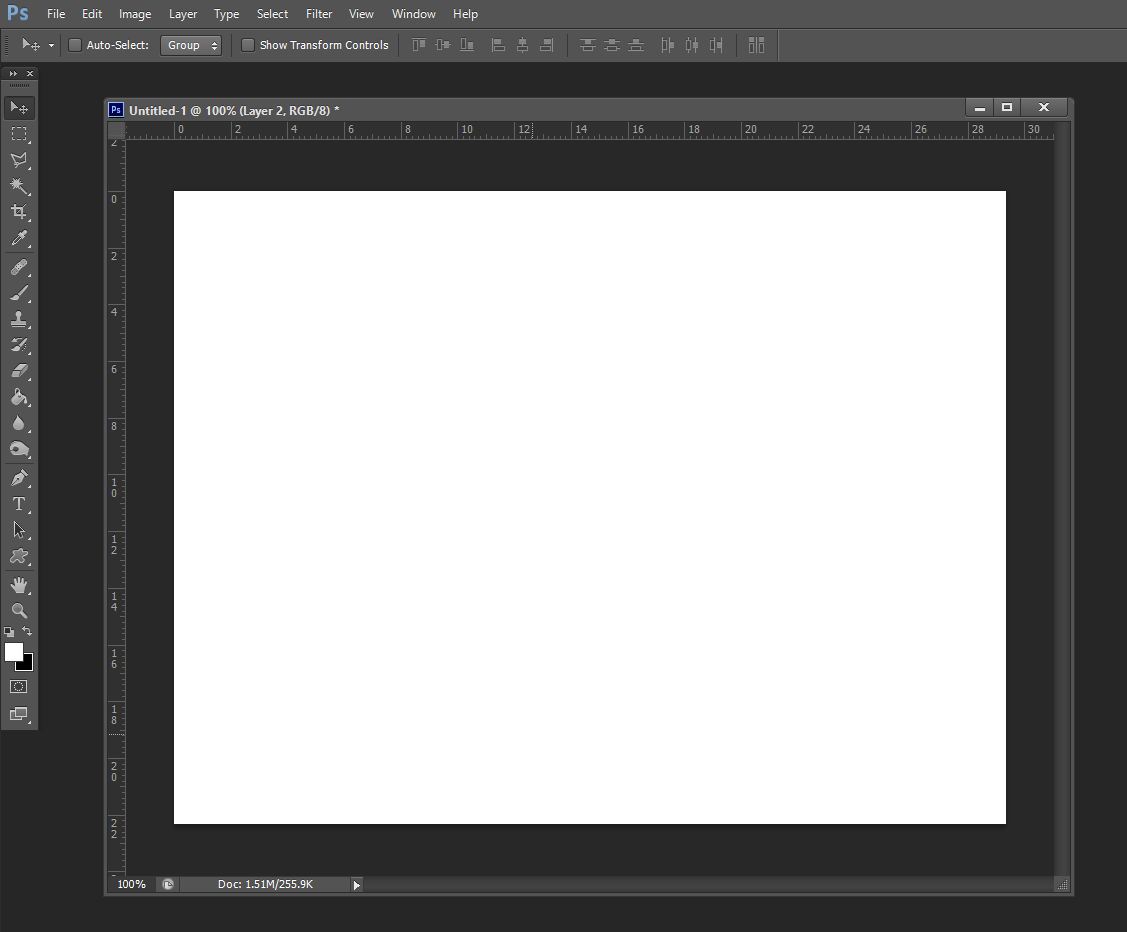Open the View menu
This screenshot has width=1127, height=932.
pyautogui.click(x=361, y=14)
